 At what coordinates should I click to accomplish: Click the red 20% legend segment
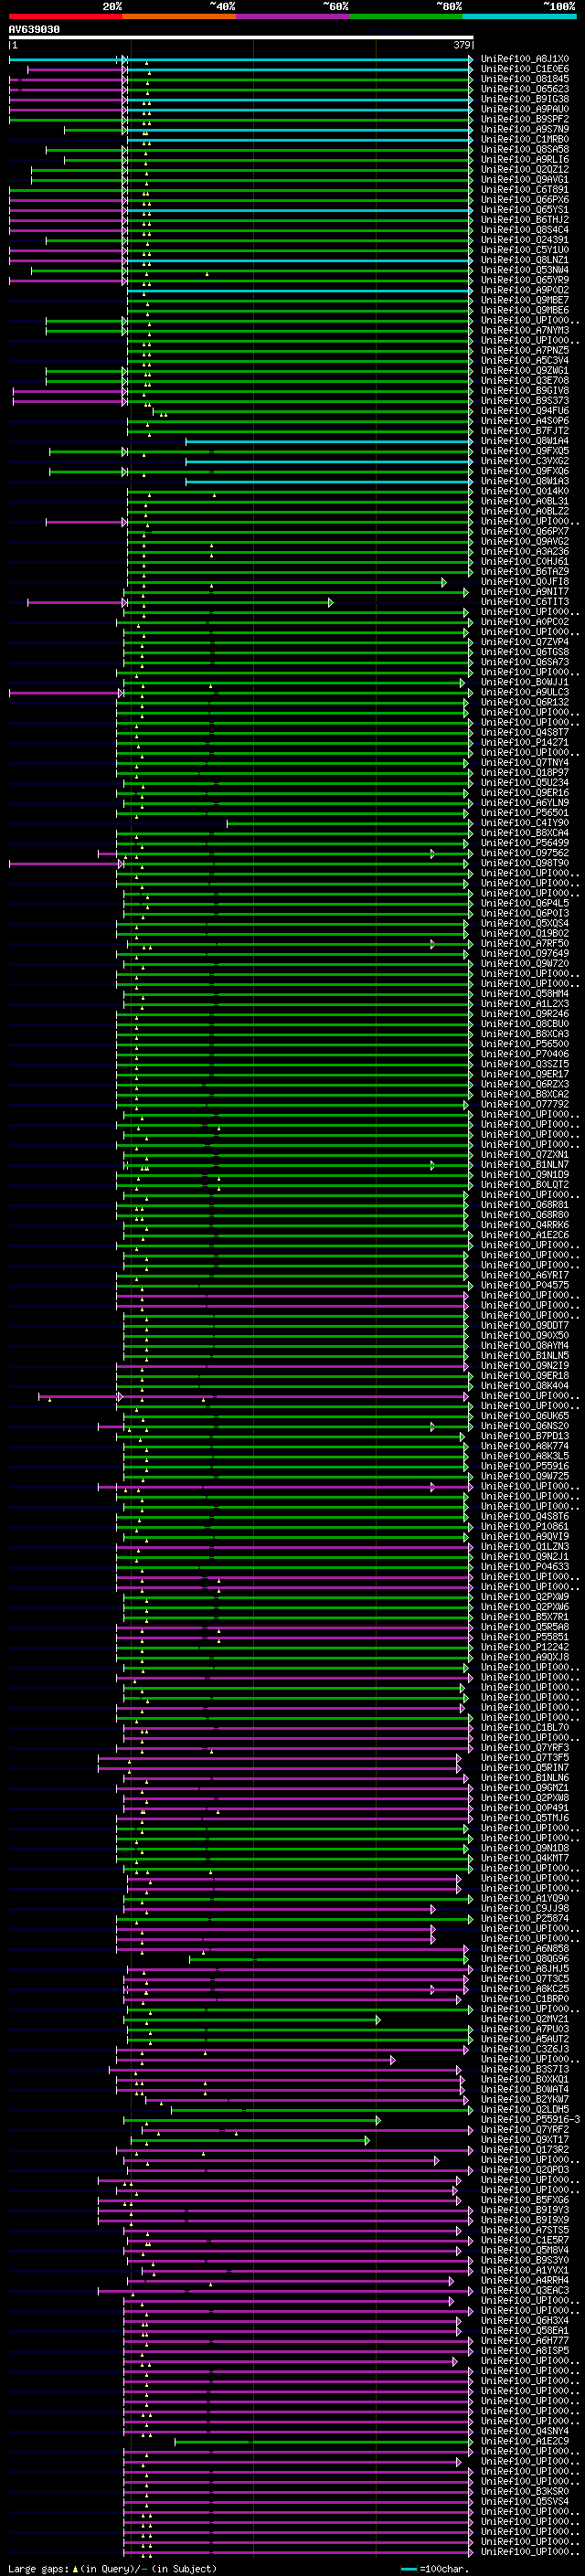click(x=65, y=16)
